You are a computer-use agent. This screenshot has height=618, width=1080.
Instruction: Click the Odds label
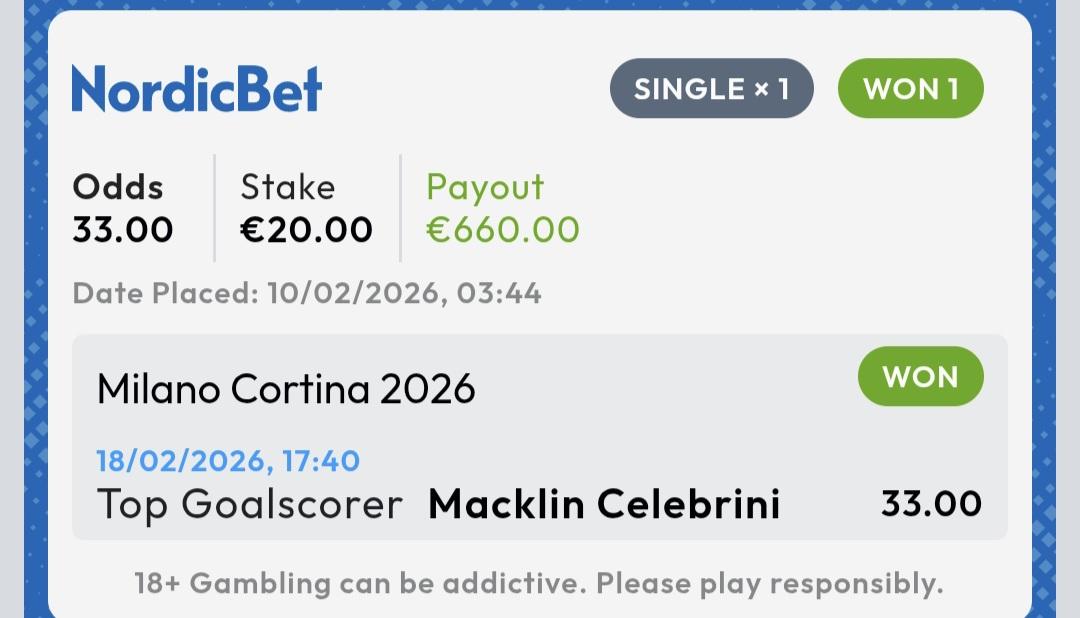coord(118,187)
